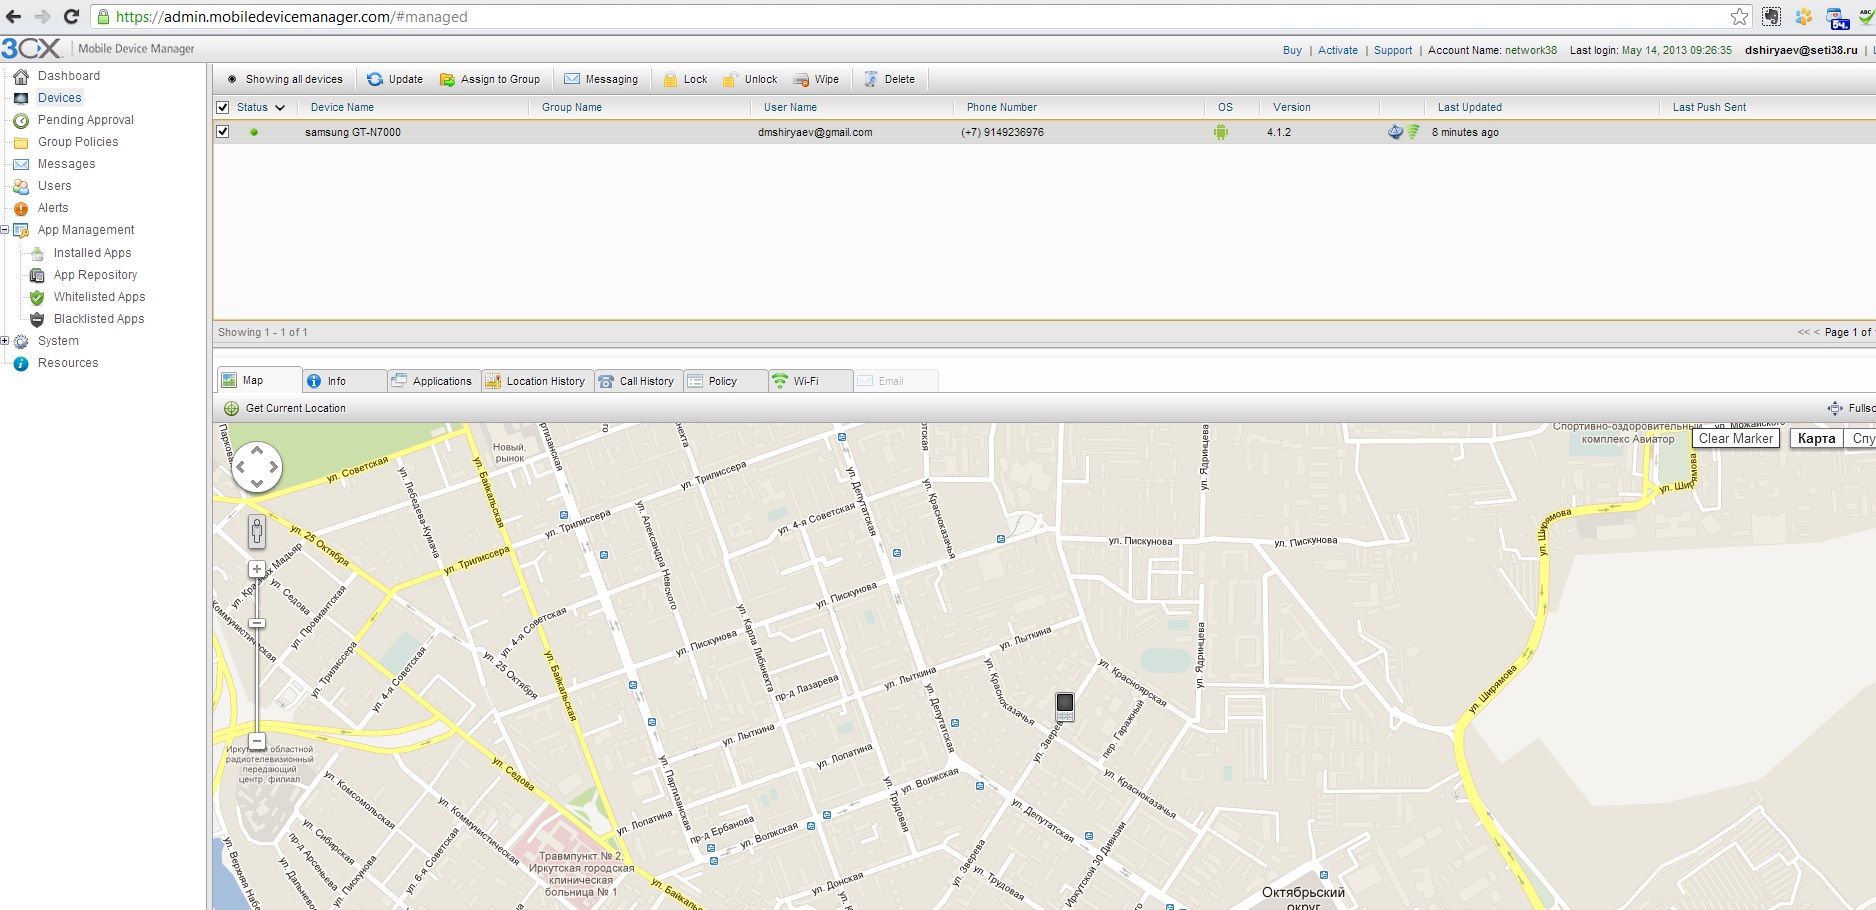Click the Delete device icon
1876x910 pixels.
[871, 80]
